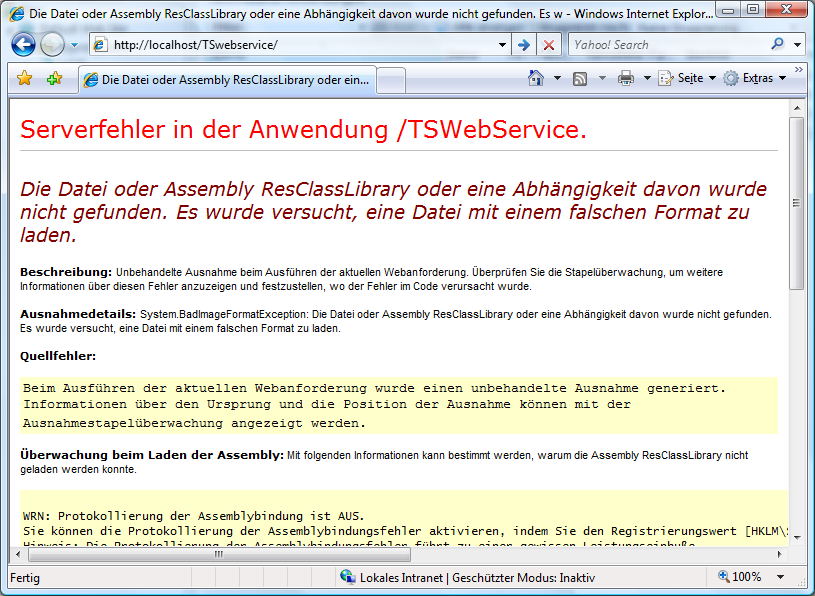Open the search provider dropdown arrow
Screen dimensions: 815x596
click(x=798, y=45)
